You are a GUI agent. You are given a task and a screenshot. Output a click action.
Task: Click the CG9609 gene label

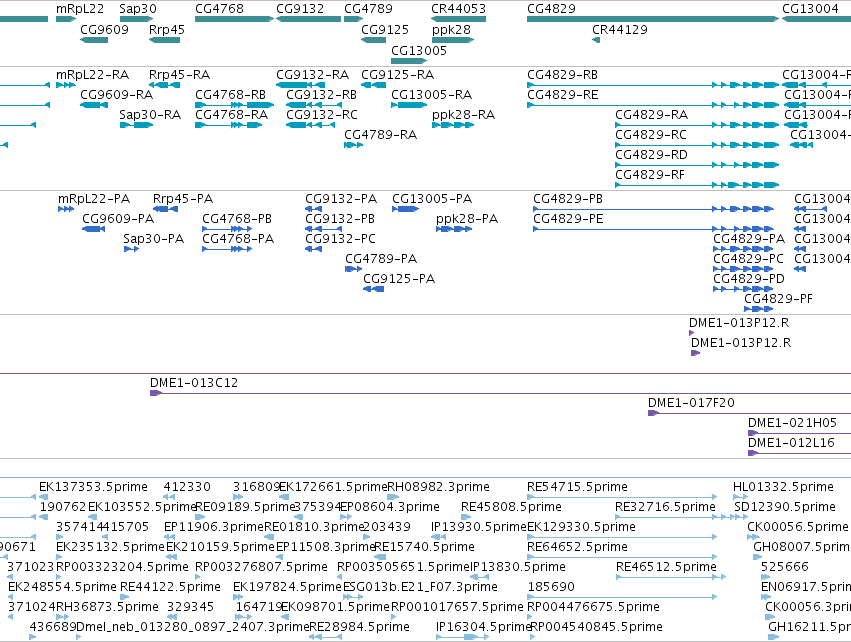[104, 29]
